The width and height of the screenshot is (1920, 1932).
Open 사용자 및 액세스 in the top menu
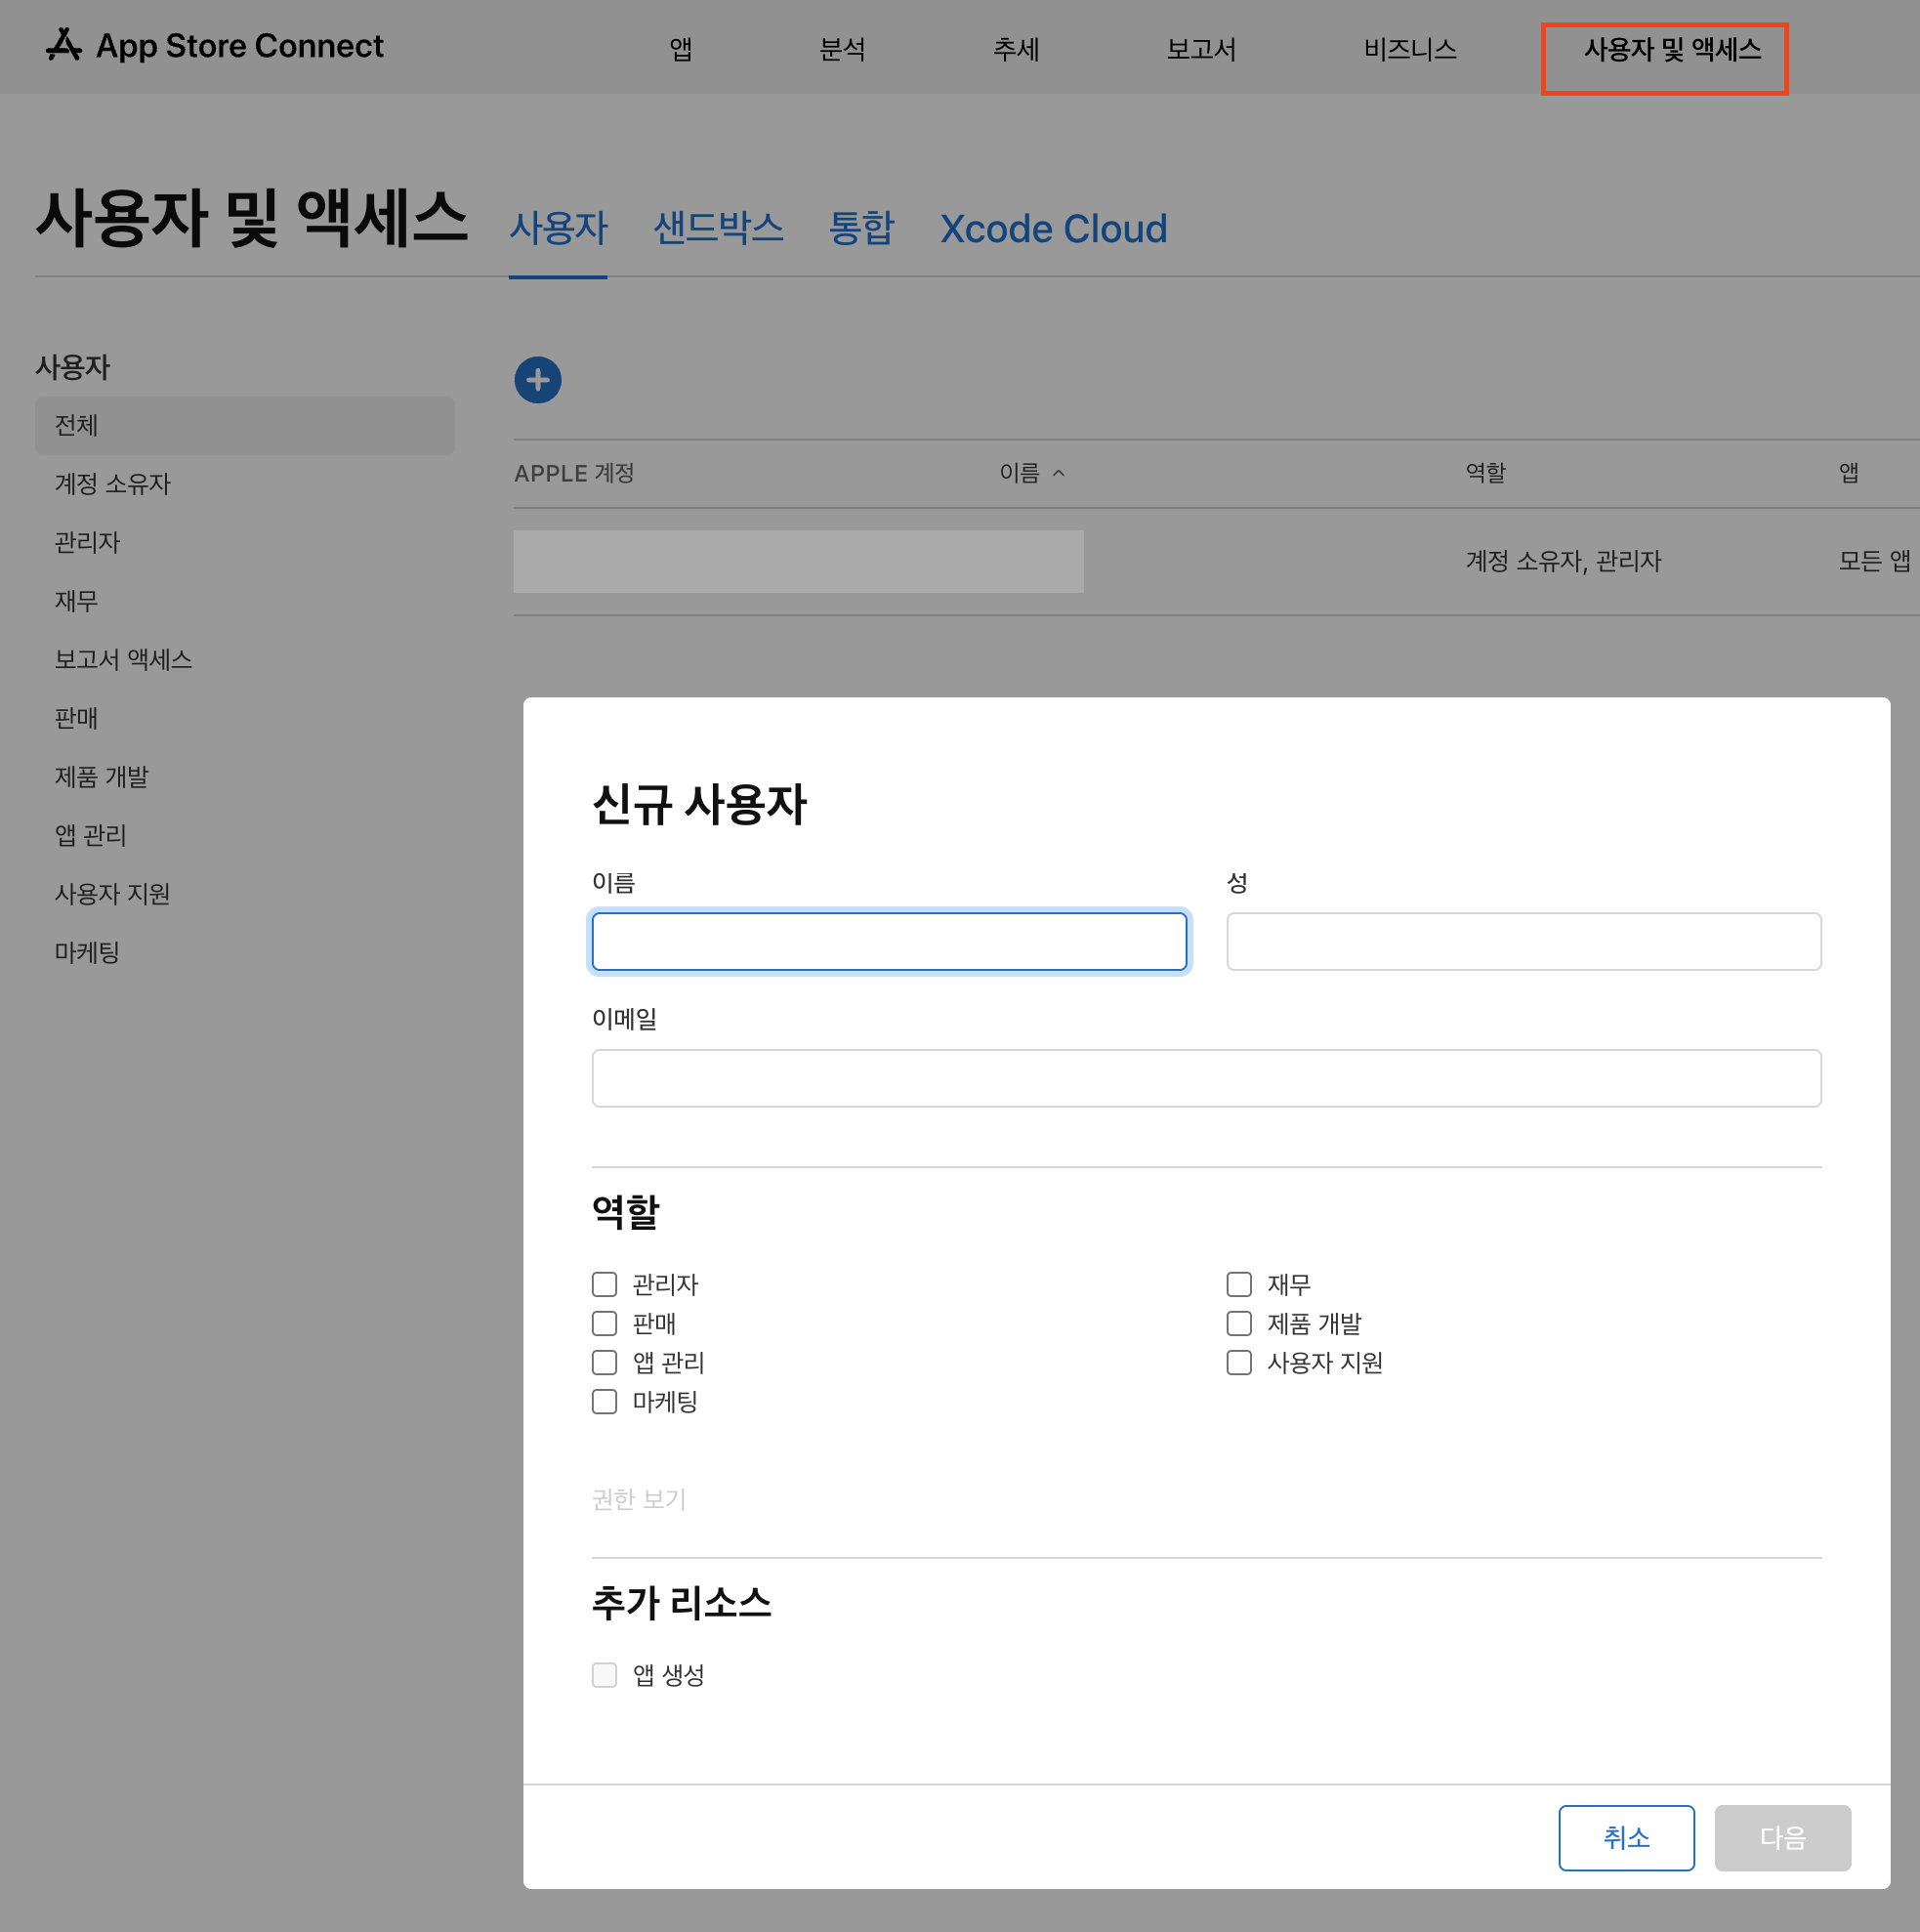click(1672, 49)
